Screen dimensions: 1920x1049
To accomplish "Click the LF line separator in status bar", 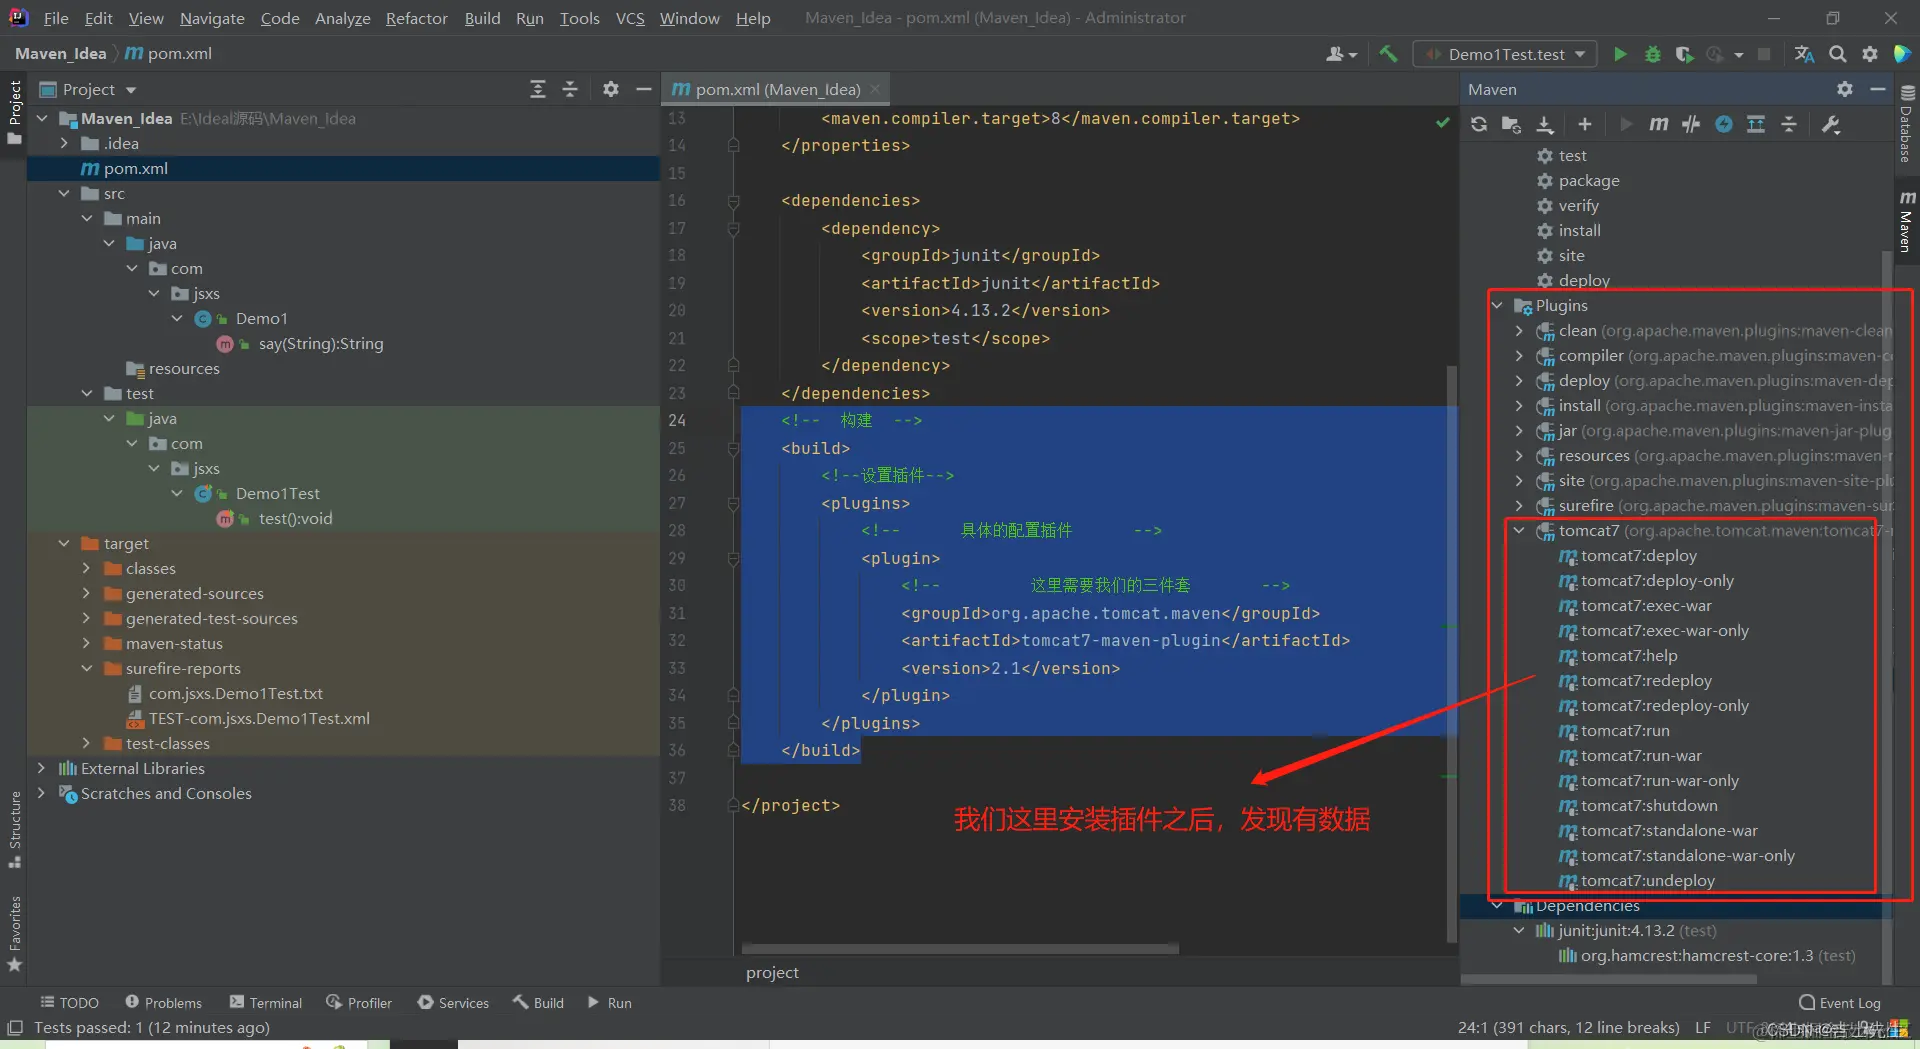I will pos(1702,1028).
